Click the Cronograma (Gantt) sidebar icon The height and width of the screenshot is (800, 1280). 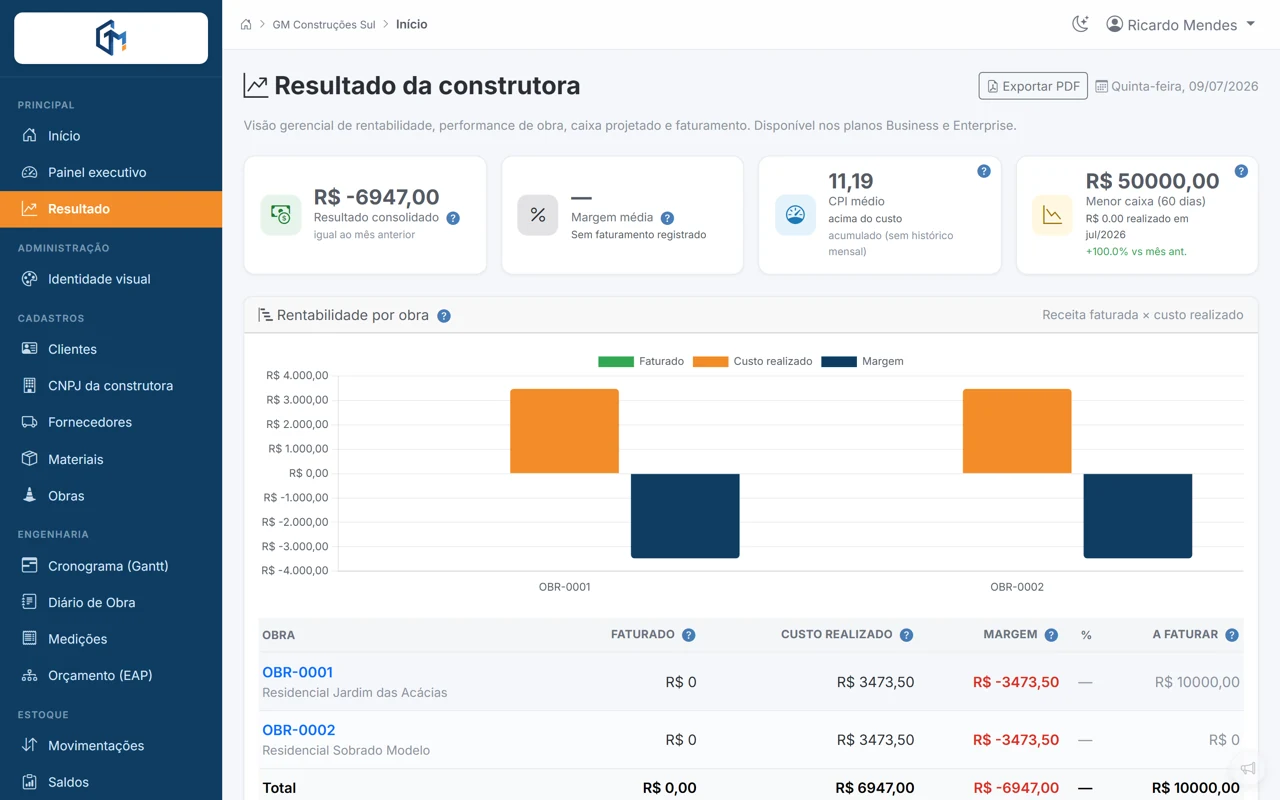point(29,566)
